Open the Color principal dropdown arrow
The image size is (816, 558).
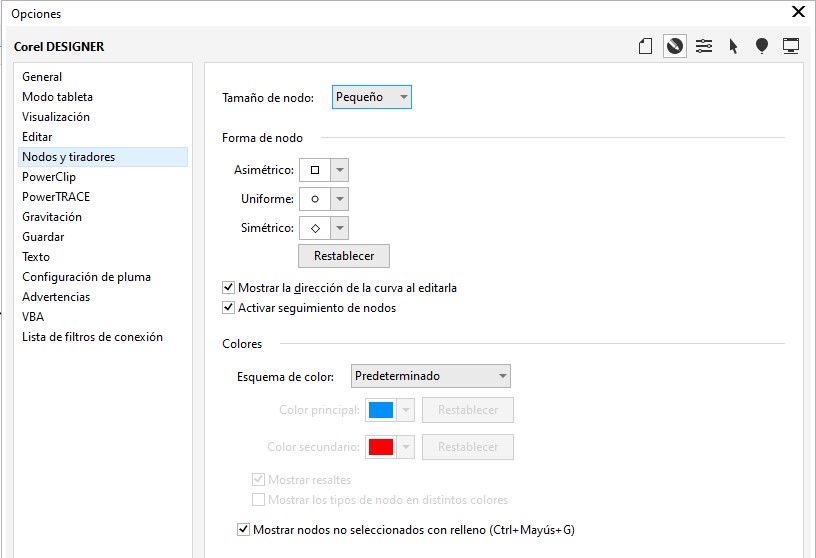click(x=406, y=410)
